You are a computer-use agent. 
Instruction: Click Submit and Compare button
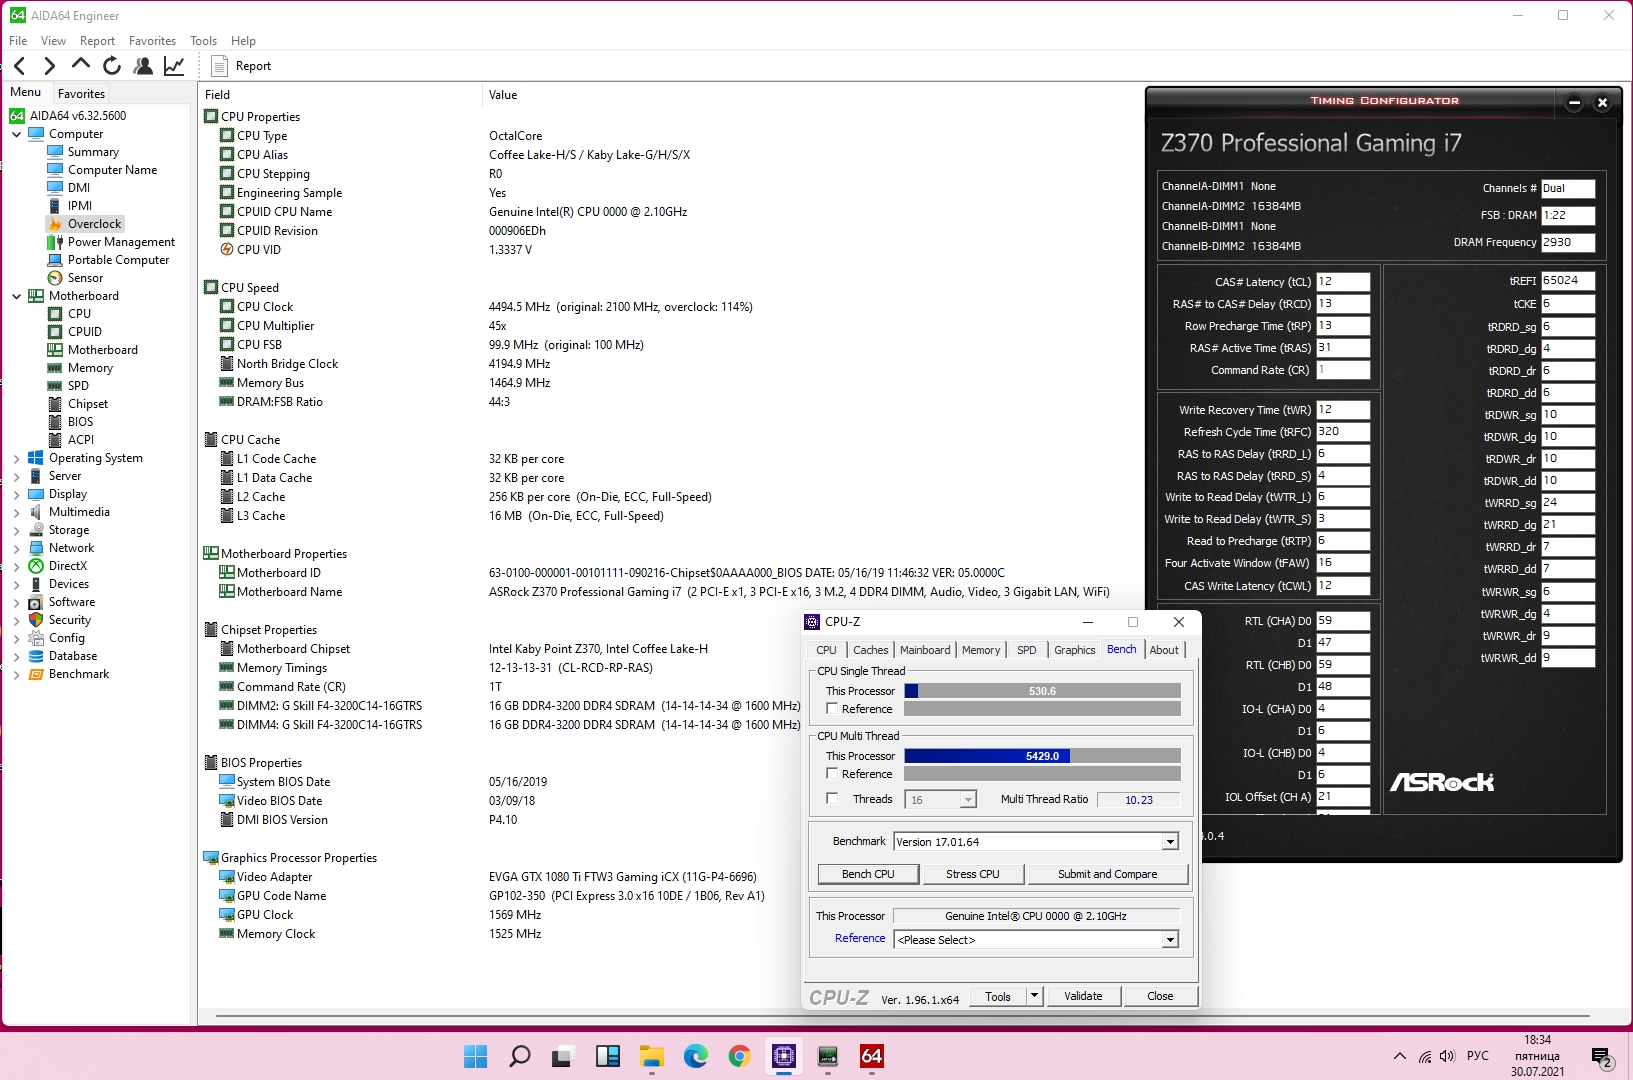(1107, 874)
